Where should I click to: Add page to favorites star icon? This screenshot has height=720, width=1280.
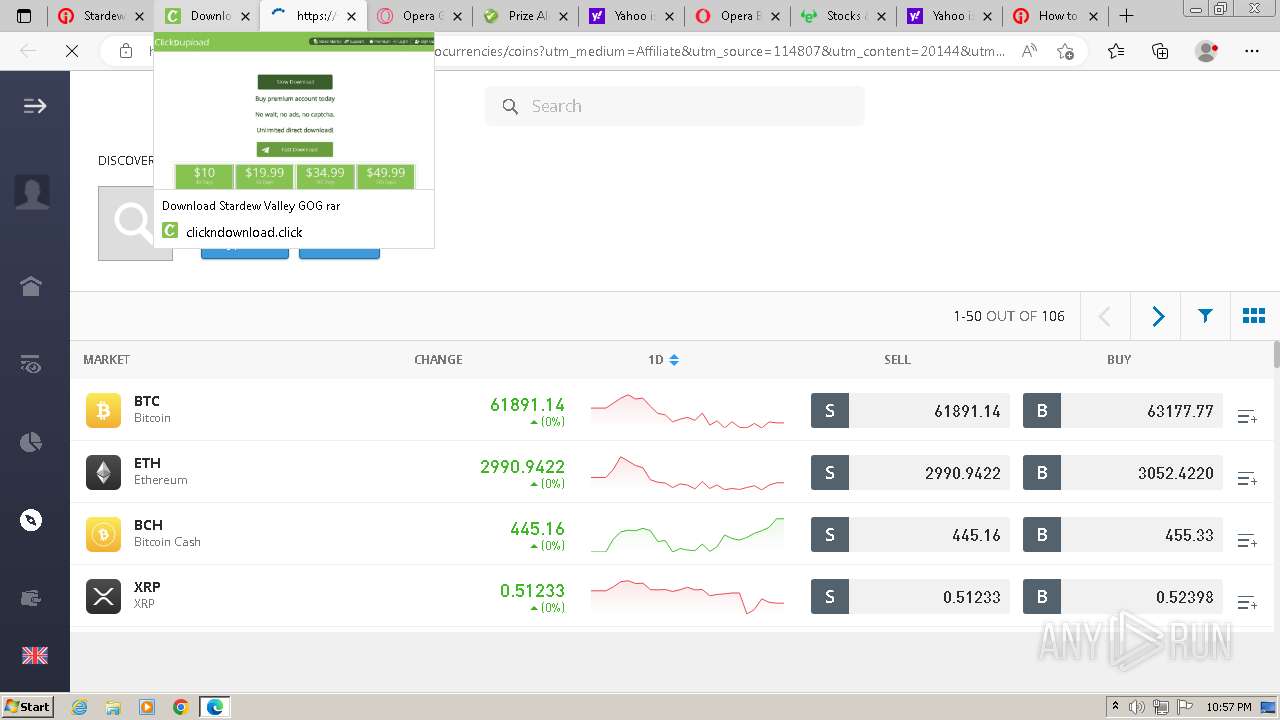(1065, 51)
